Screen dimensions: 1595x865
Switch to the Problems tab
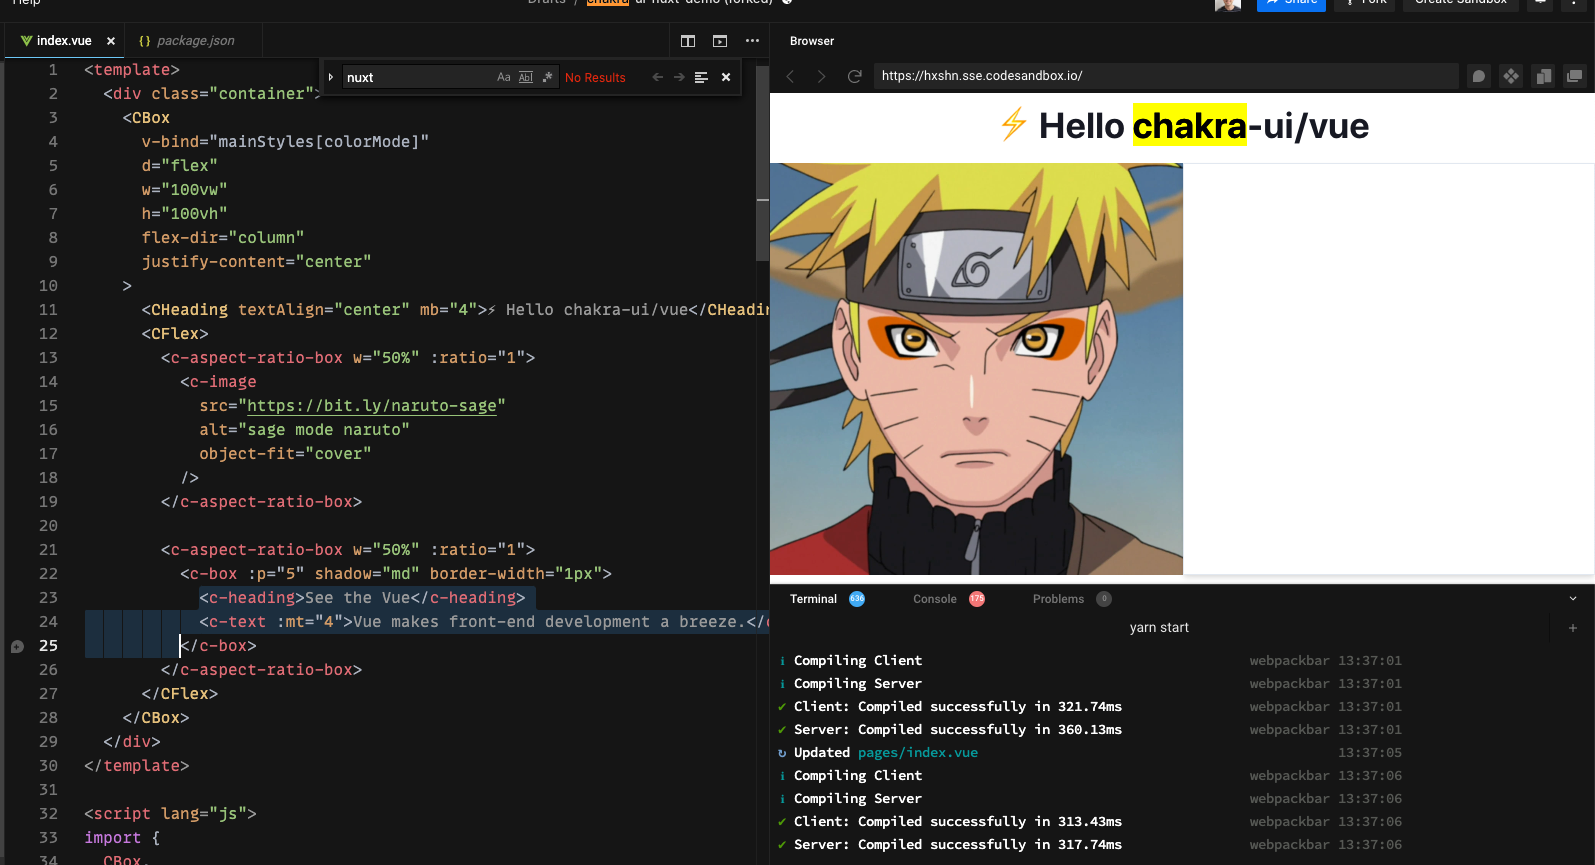pyautogui.click(x=1058, y=599)
